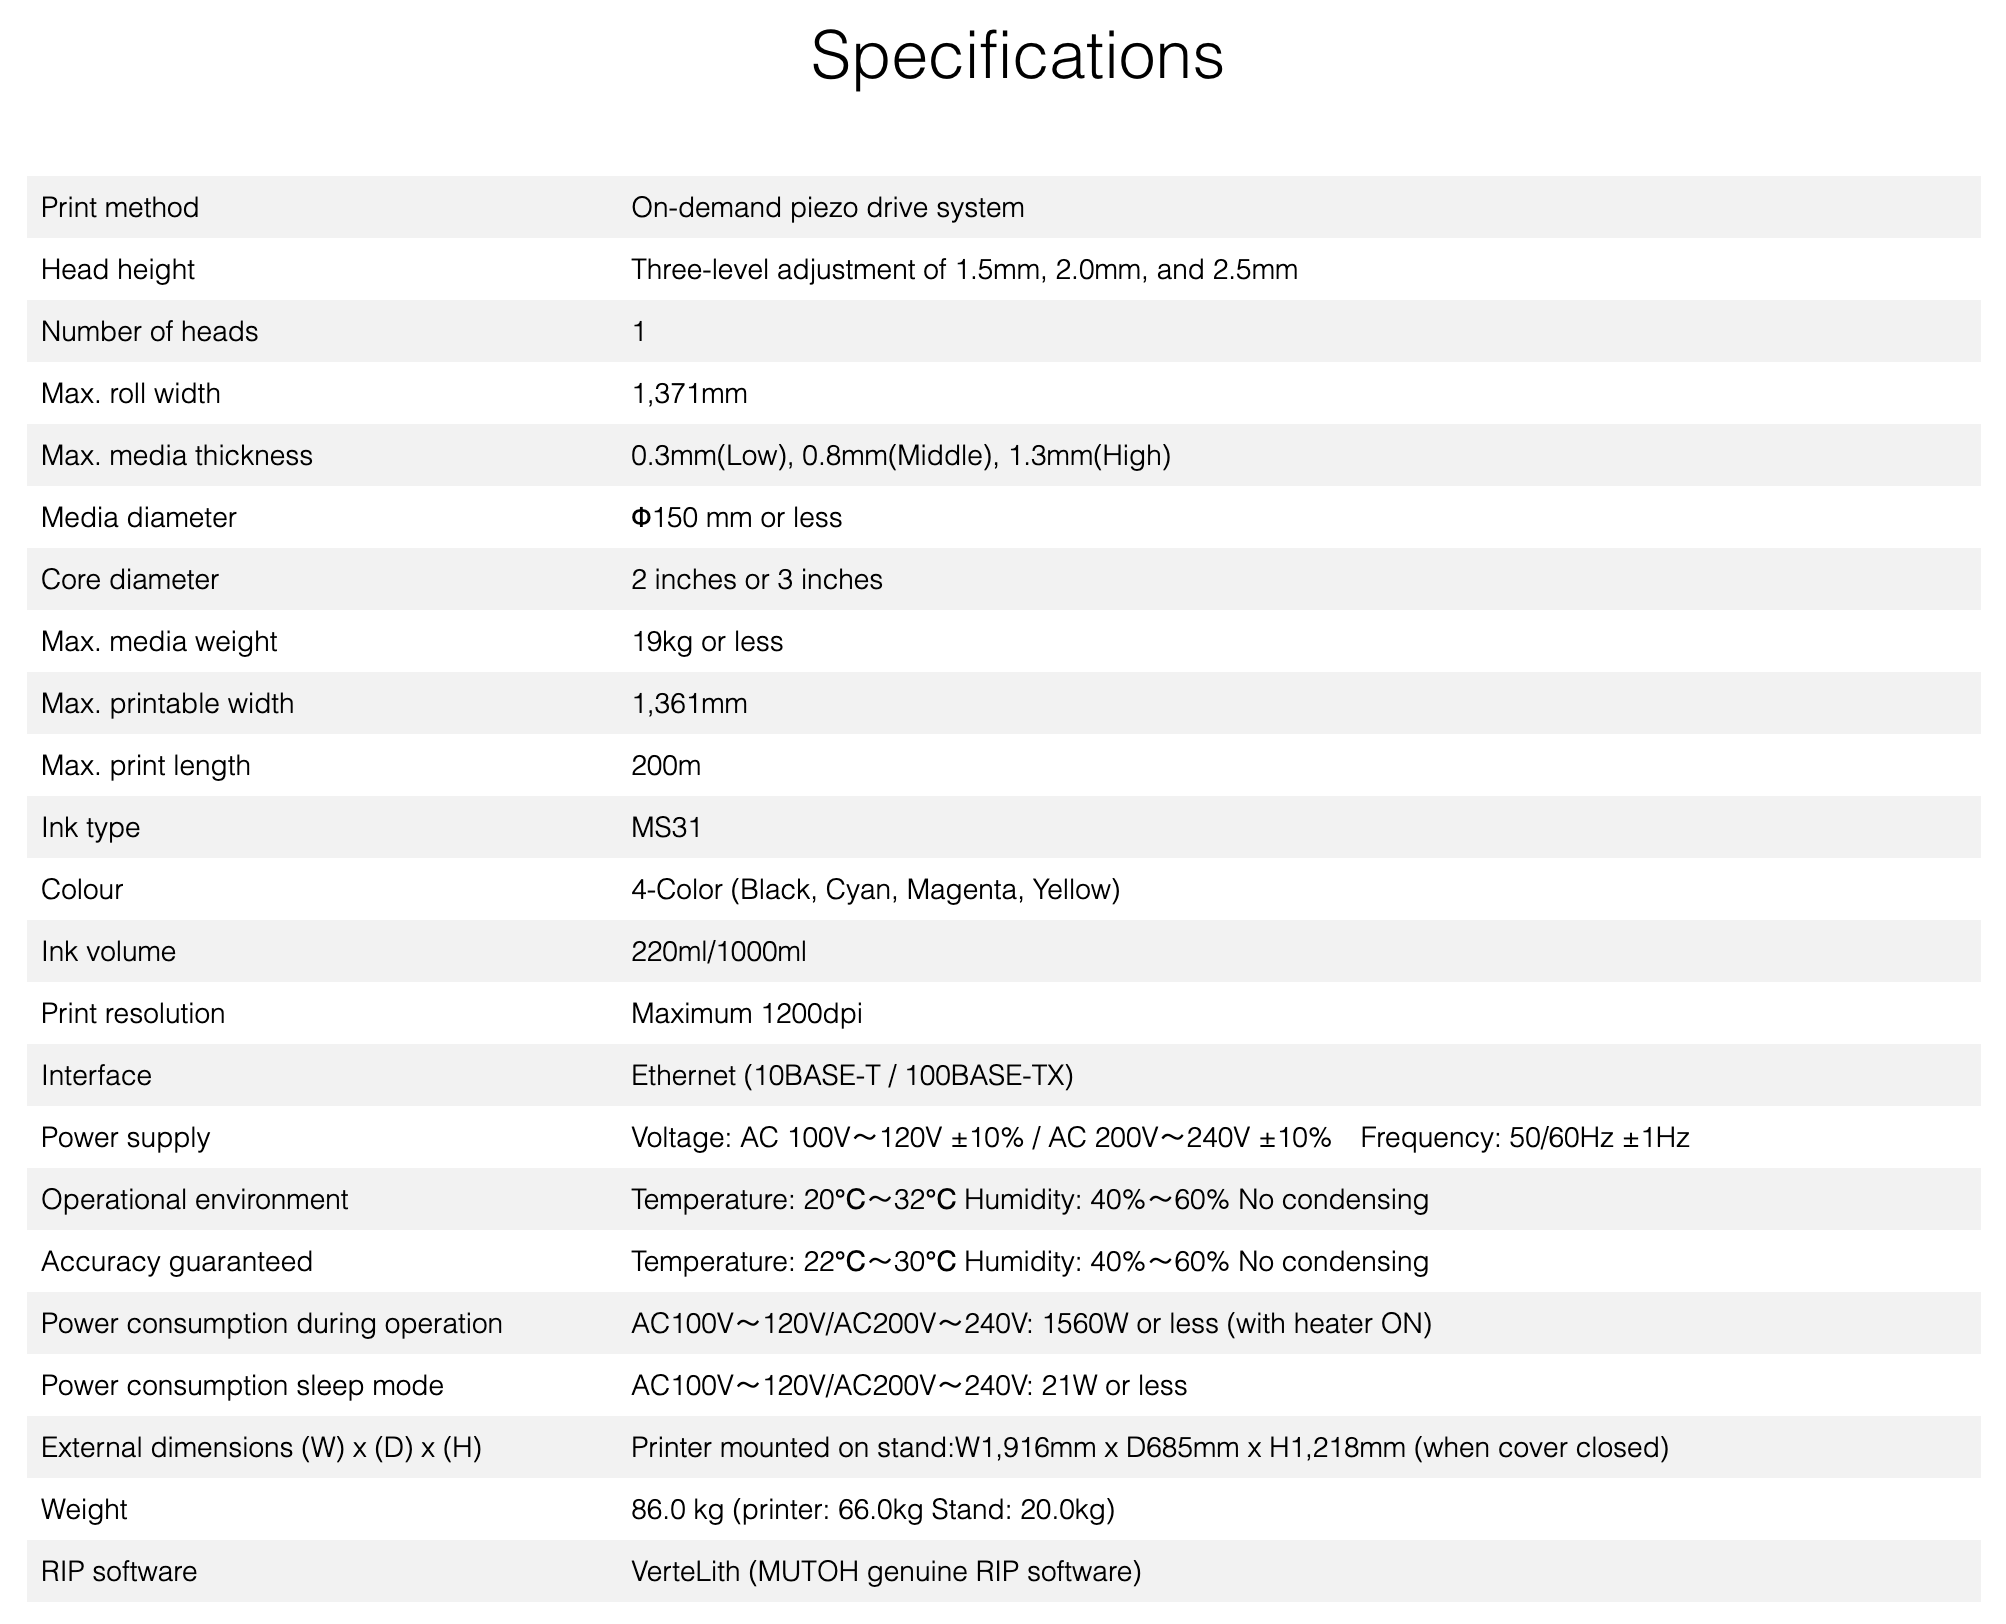Click the 86.0 kg weight value

click(x=872, y=1509)
